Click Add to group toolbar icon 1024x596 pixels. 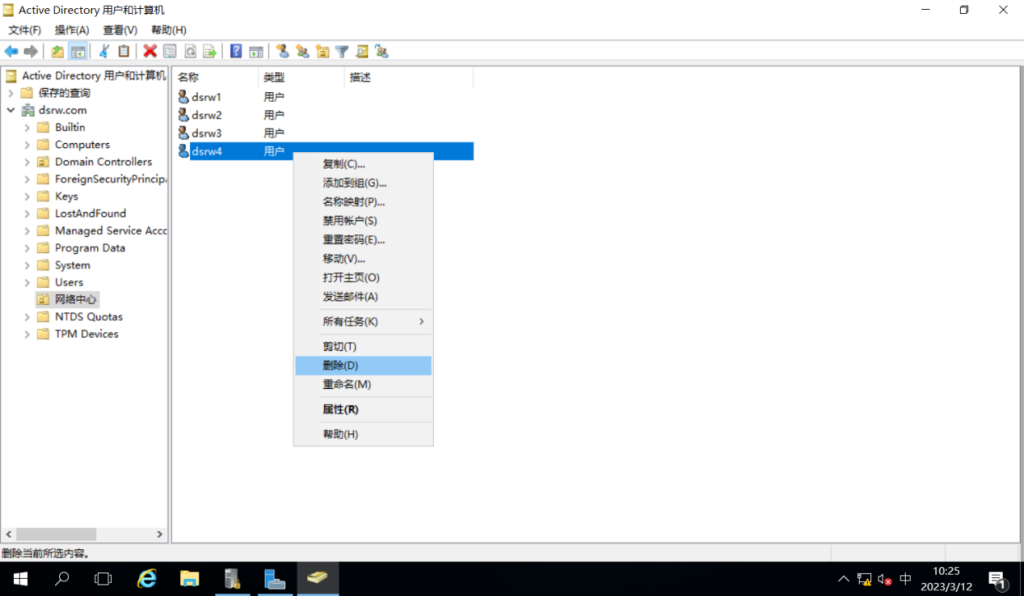tap(382, 51)
